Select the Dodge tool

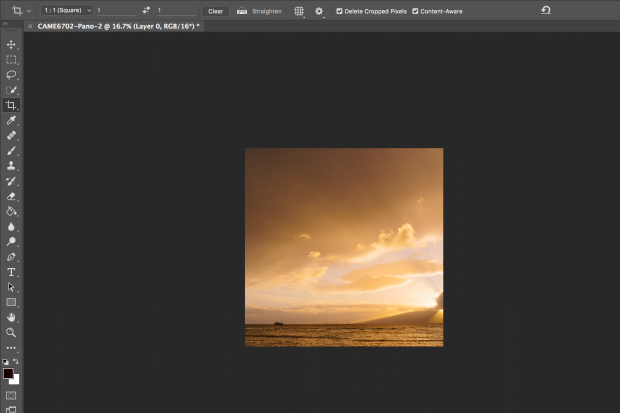coord(11,242)
